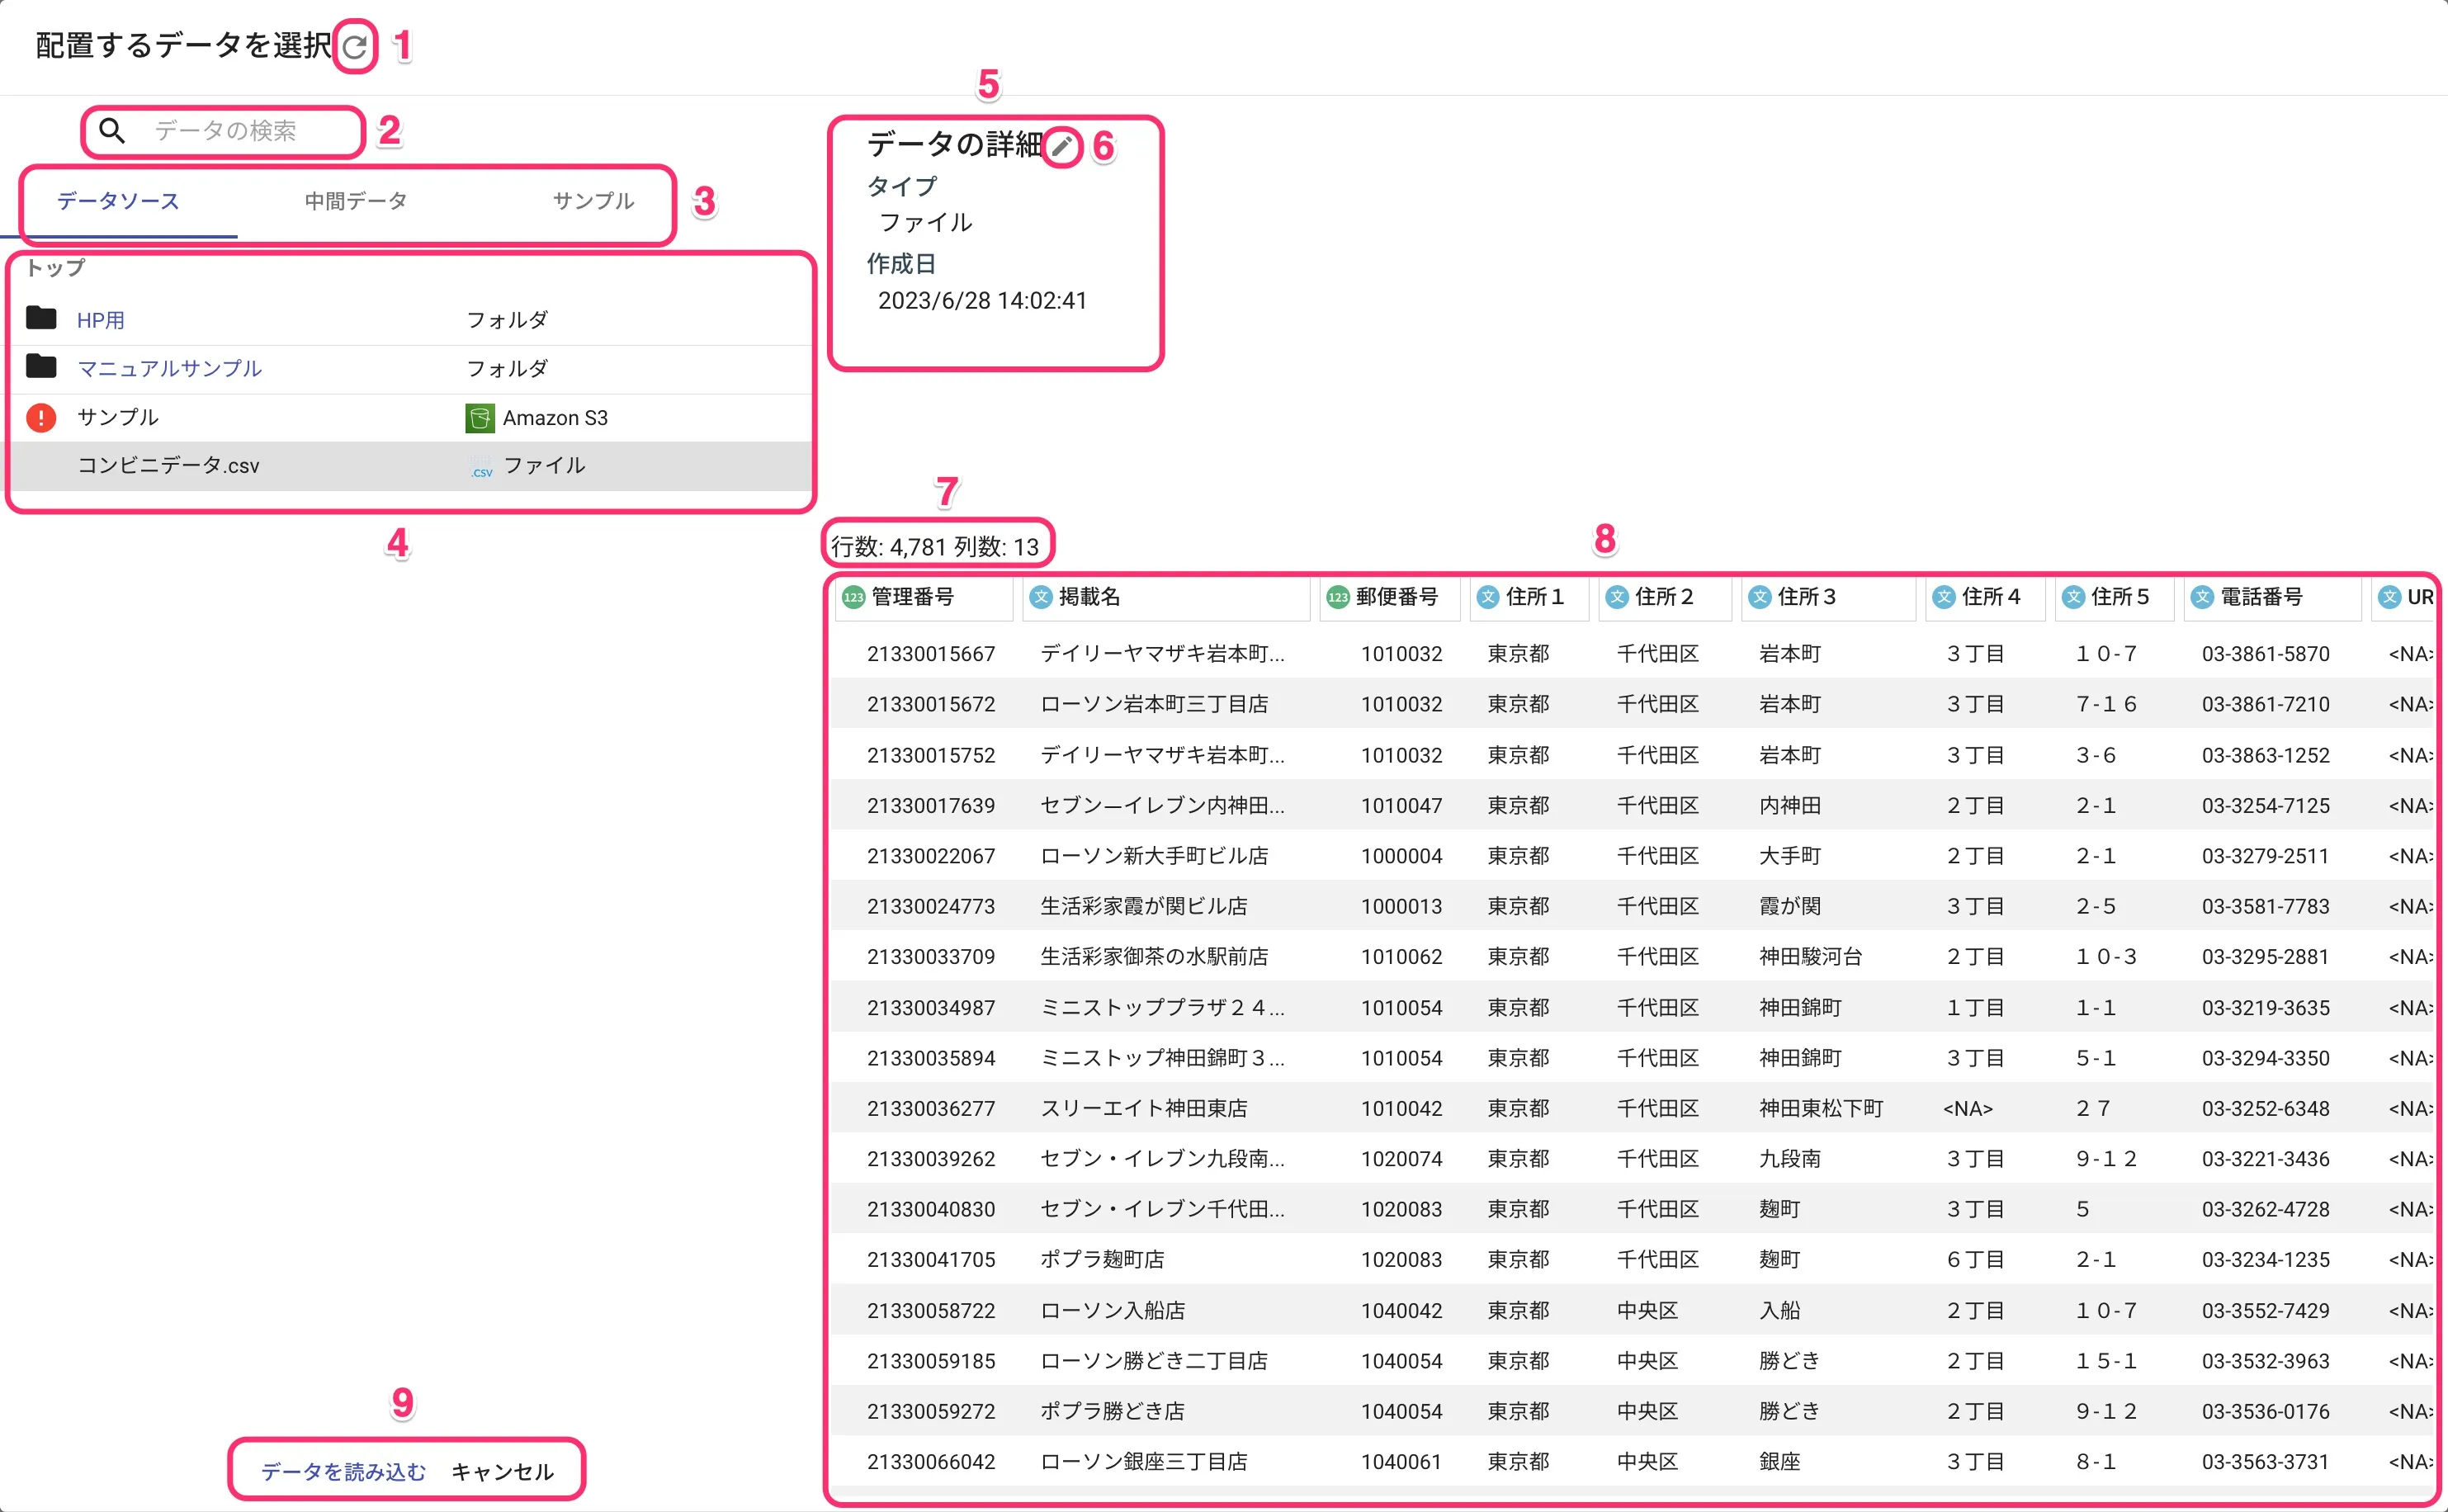Click the csv file type icon
The width and height of the screenshot is (2448, 1512).
coord(481,468)
